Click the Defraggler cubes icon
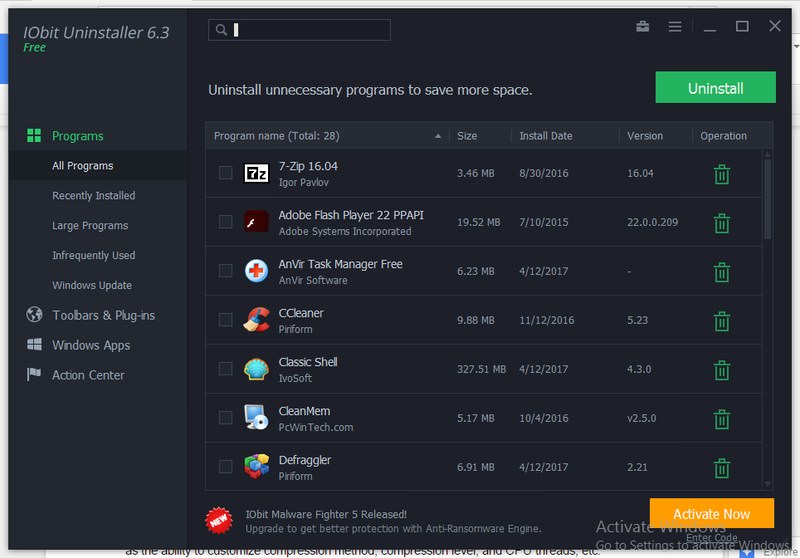This screenshot has height=558, width=800. pos(256,466)
